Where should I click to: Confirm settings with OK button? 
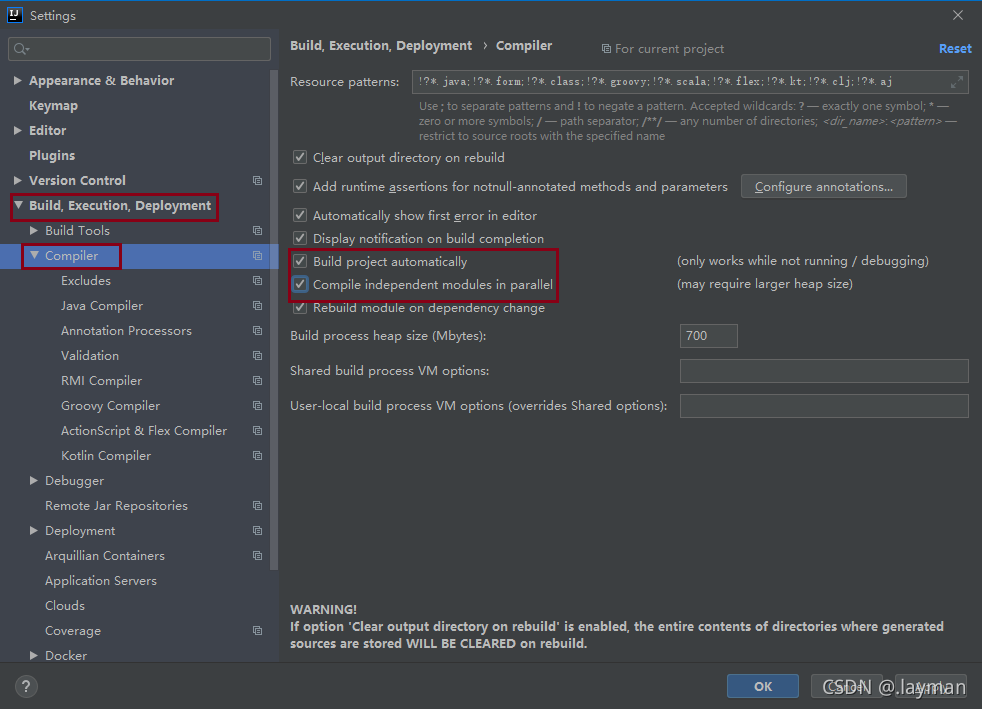(x=763, y=686)
